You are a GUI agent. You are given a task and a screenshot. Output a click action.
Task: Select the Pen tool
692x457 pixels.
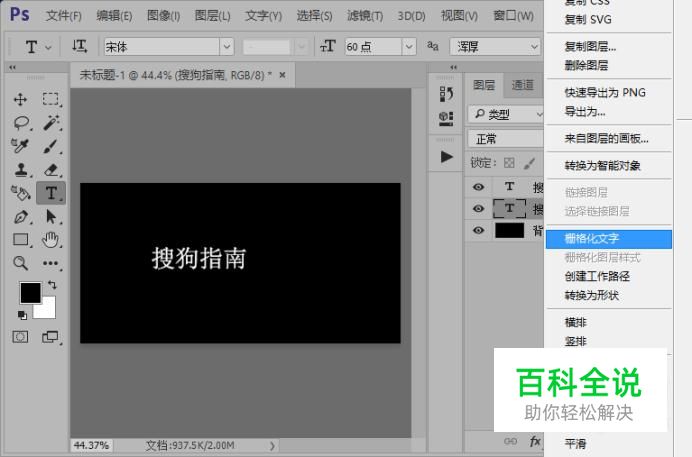tap(21, 217)
